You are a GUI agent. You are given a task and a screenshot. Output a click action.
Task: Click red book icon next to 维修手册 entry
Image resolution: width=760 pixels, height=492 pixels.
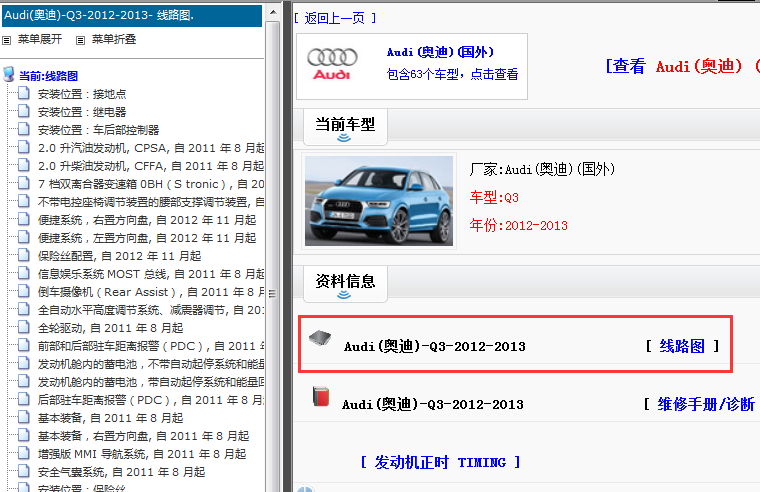tap(321, 396)
